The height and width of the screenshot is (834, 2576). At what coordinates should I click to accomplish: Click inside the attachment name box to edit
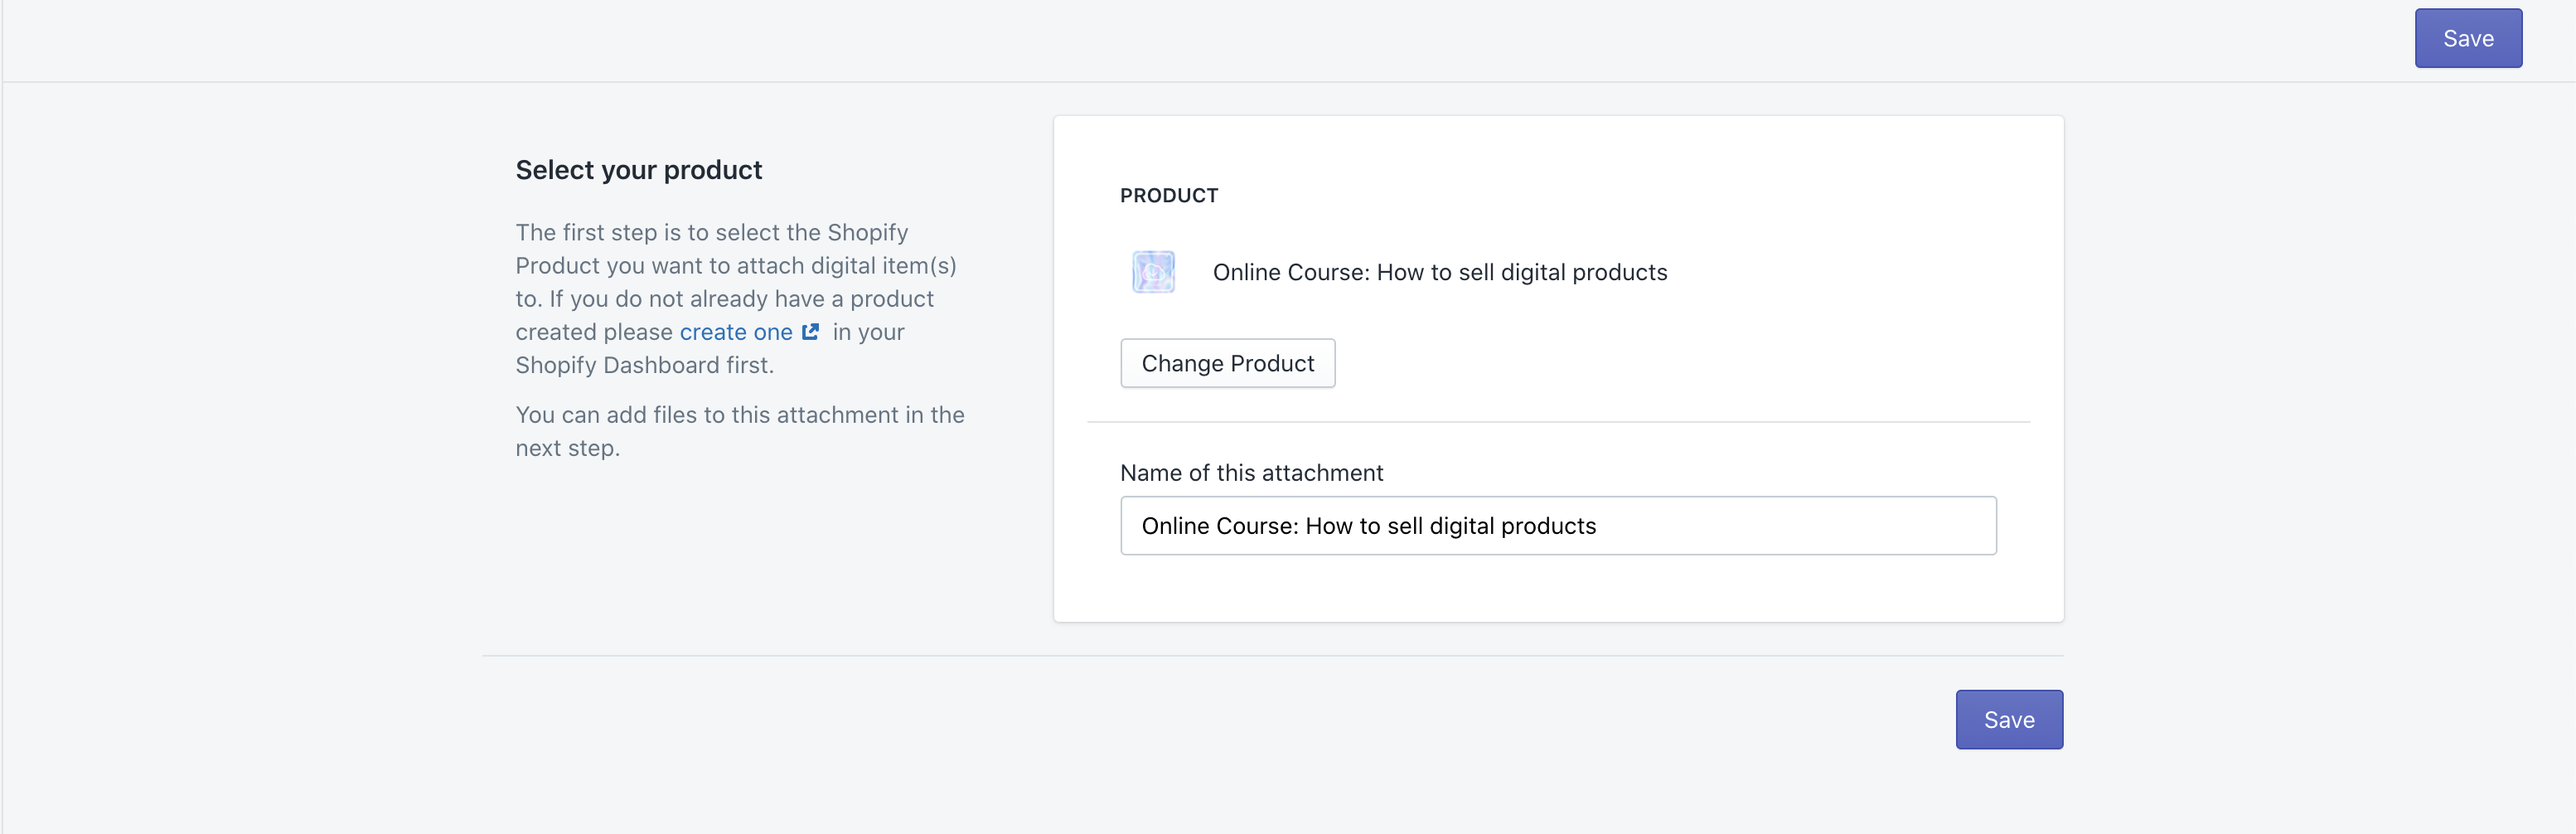click(x=1557, y=525)
